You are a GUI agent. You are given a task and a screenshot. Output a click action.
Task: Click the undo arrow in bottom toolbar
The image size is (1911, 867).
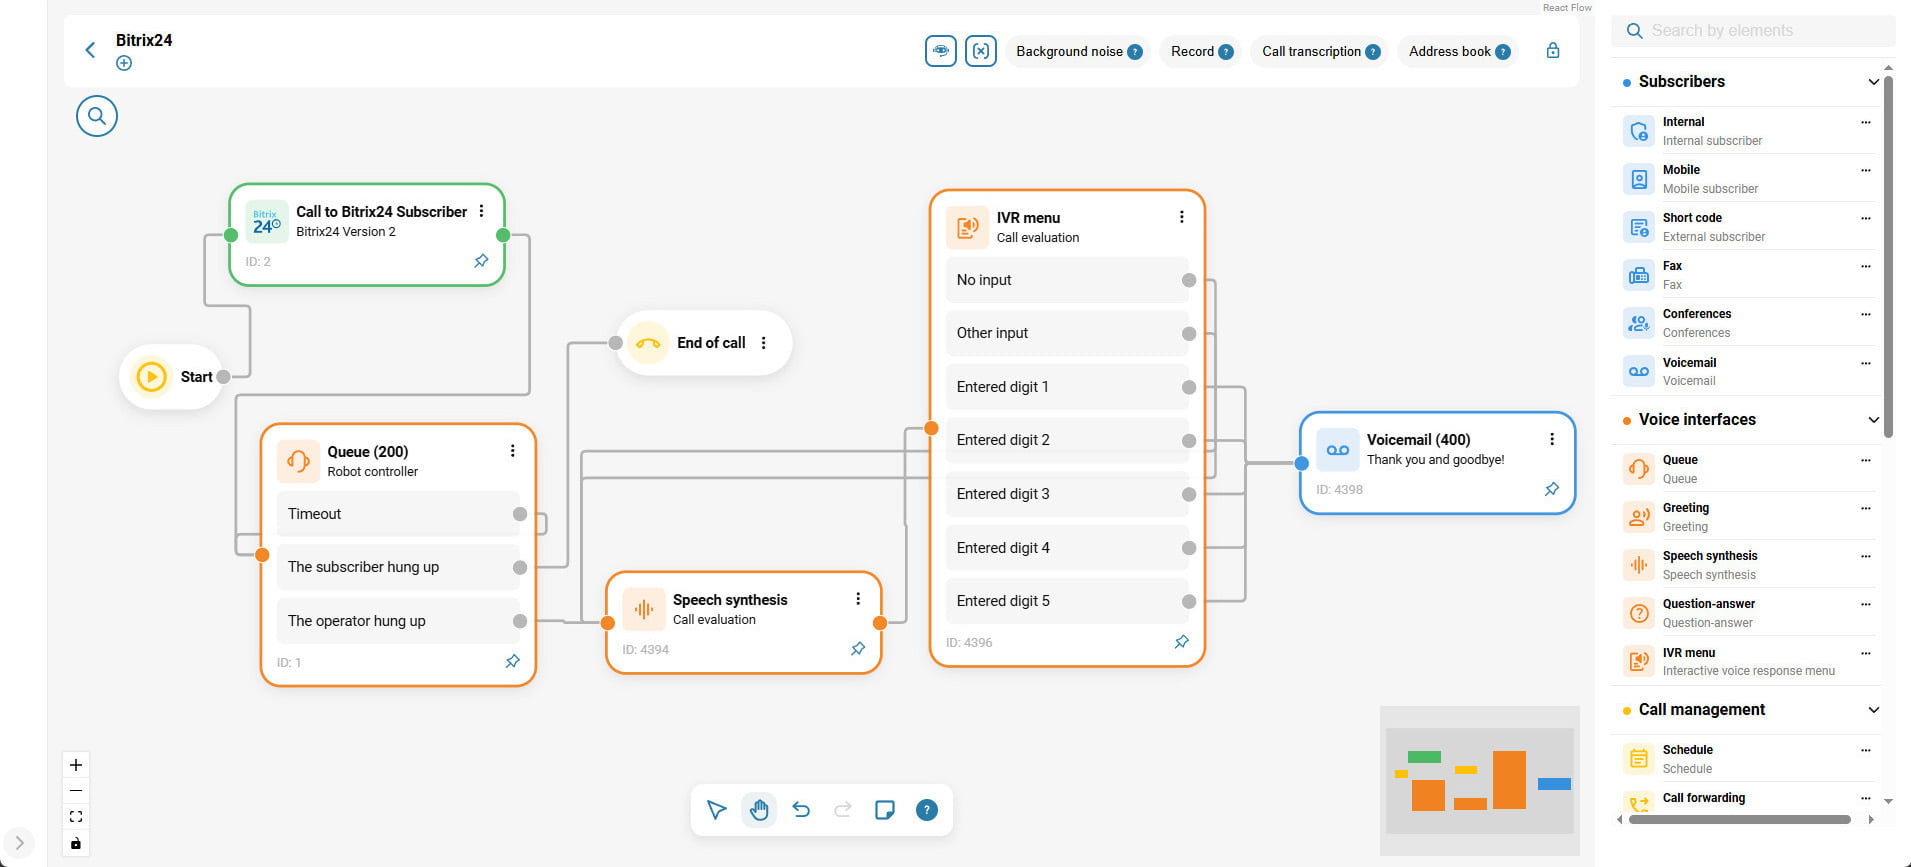pyautogui.click(x=801, y=810)
